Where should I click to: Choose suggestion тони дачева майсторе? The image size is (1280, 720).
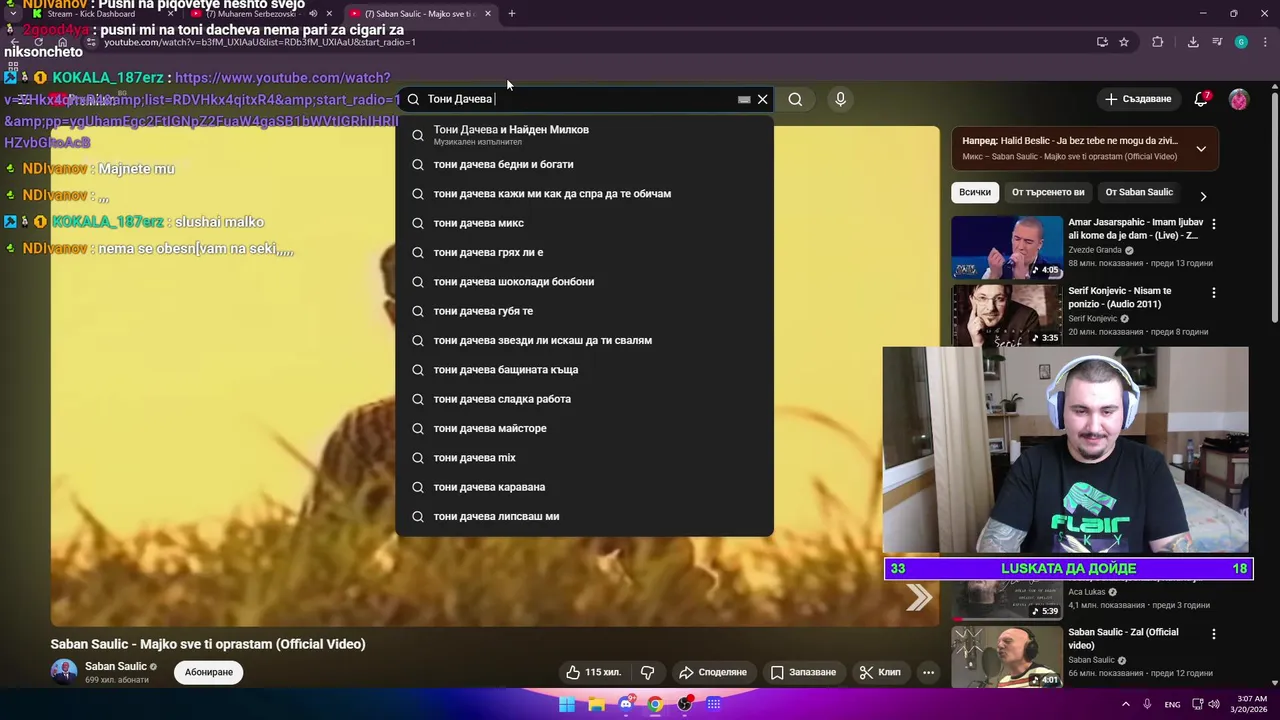pos(584,428)
